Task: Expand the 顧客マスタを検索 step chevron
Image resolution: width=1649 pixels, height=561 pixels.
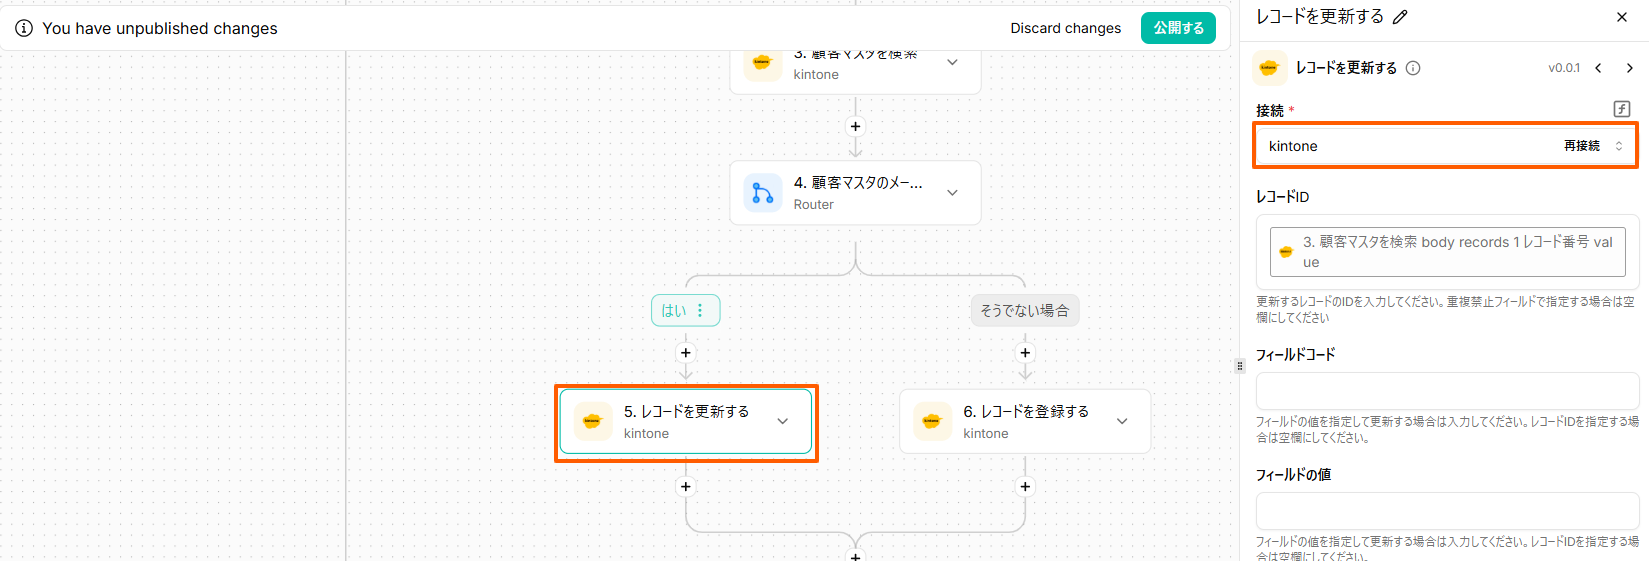Action: click(952, 62)
